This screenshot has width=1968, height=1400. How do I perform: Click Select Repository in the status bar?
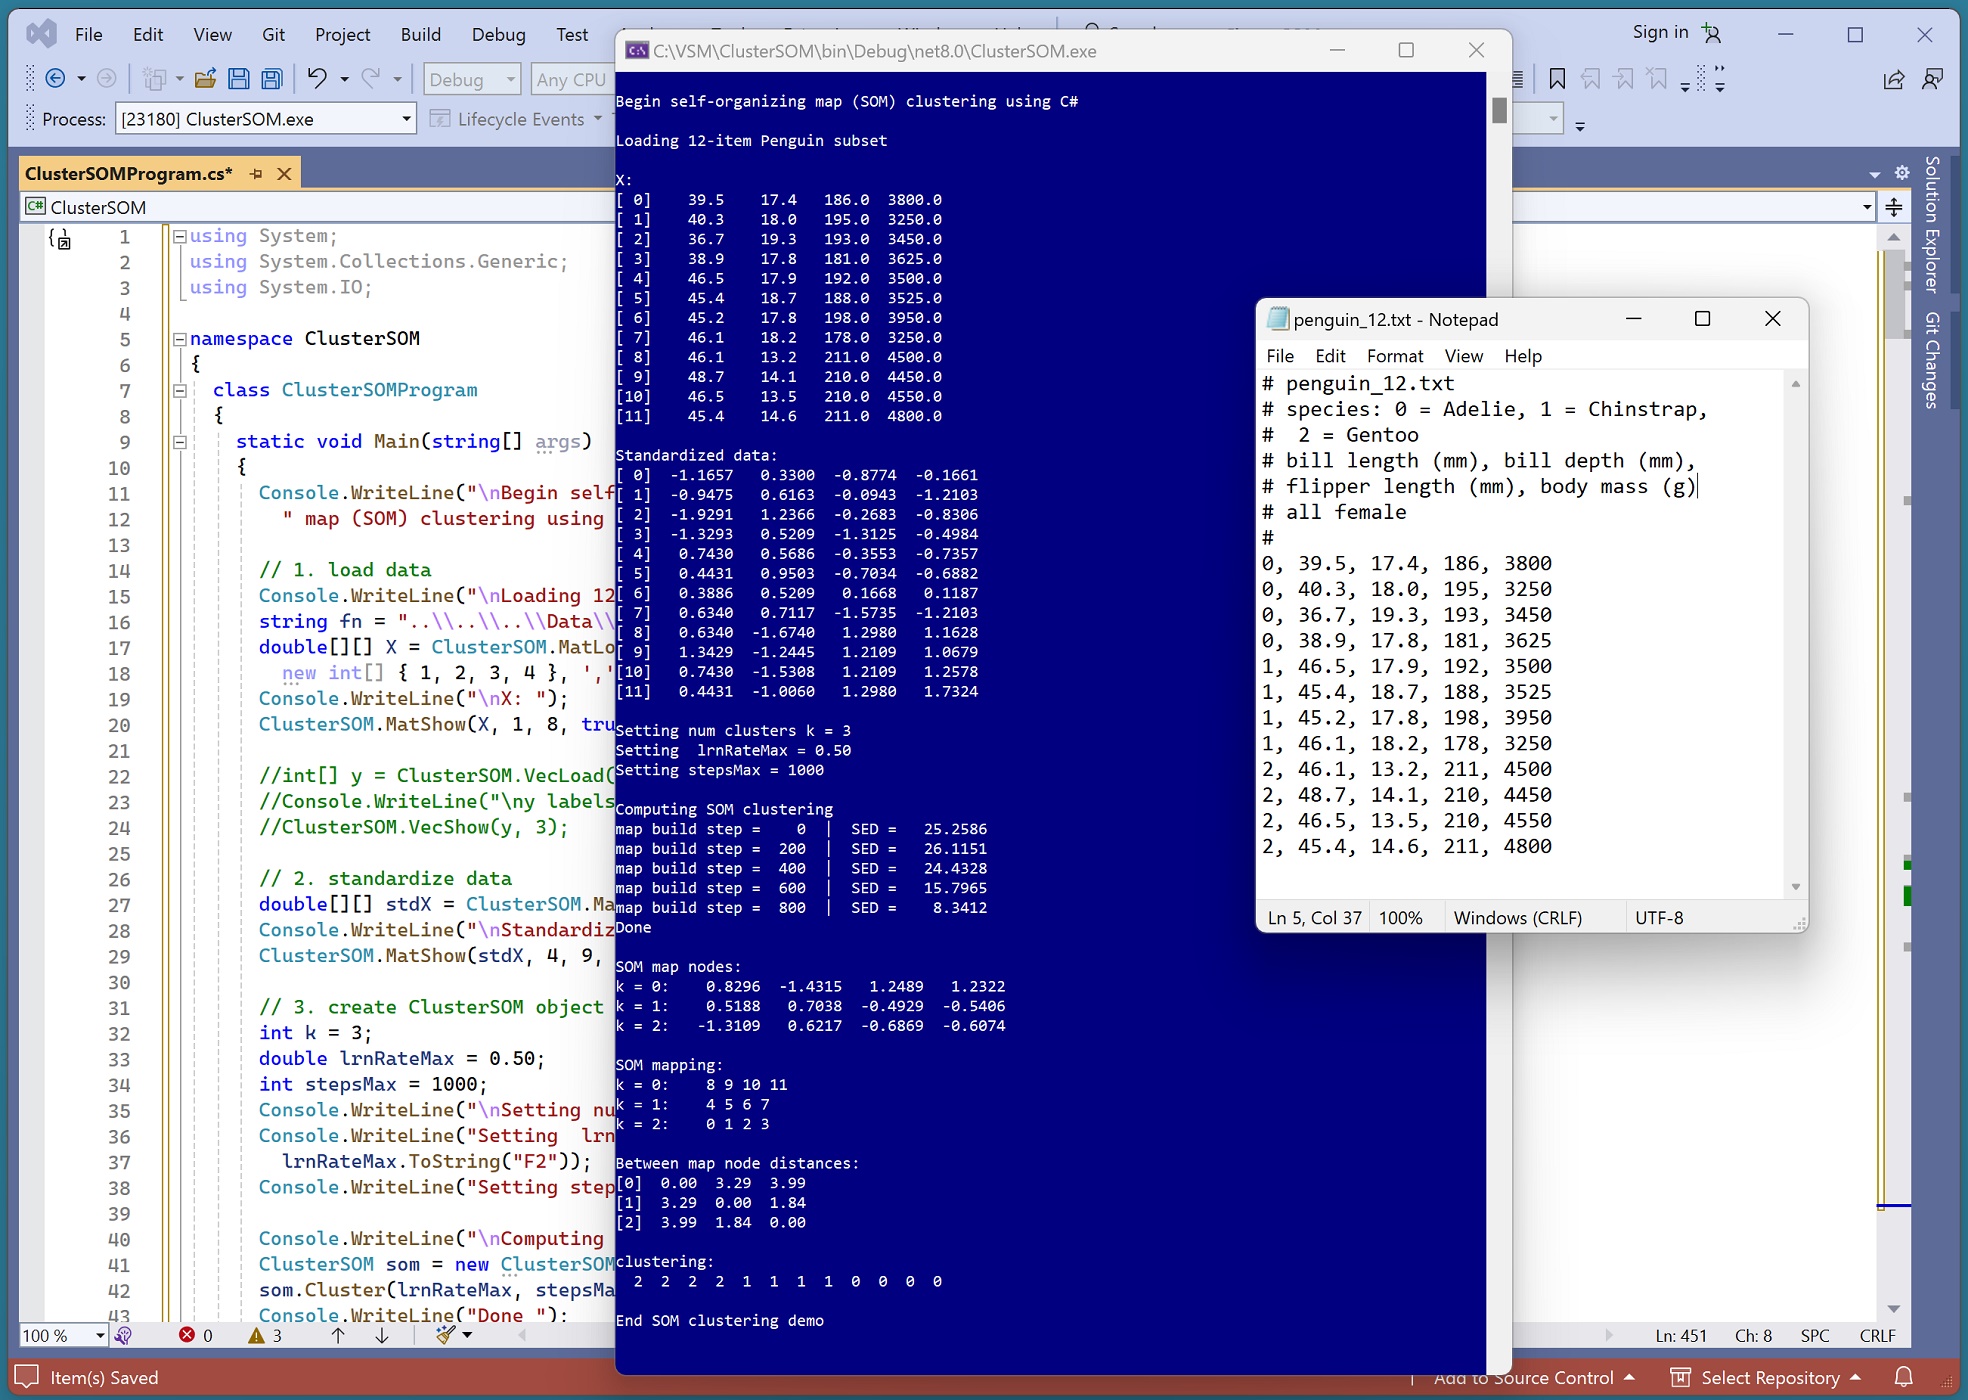[1769, 1378]
